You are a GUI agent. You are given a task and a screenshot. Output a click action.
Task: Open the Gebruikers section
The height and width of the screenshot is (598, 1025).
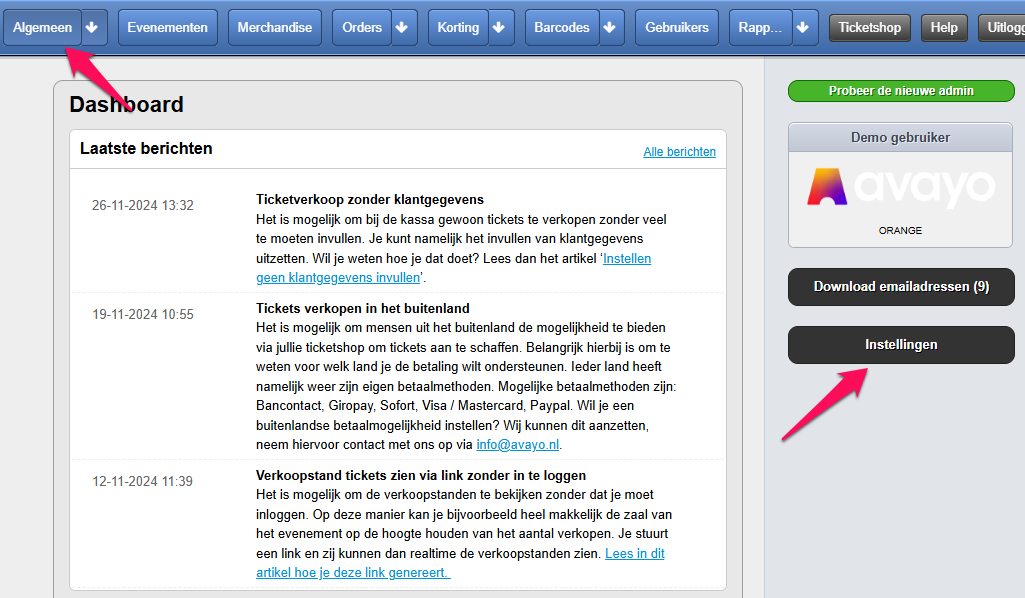point(677,27)
